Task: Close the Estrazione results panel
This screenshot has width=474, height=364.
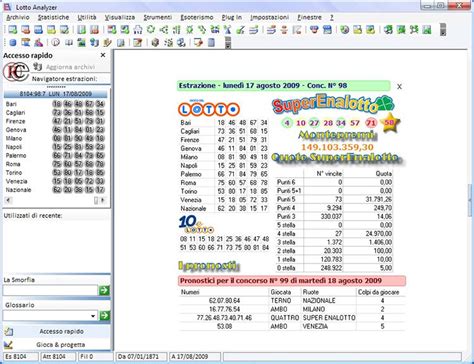Action: click(x=399, y=87)
